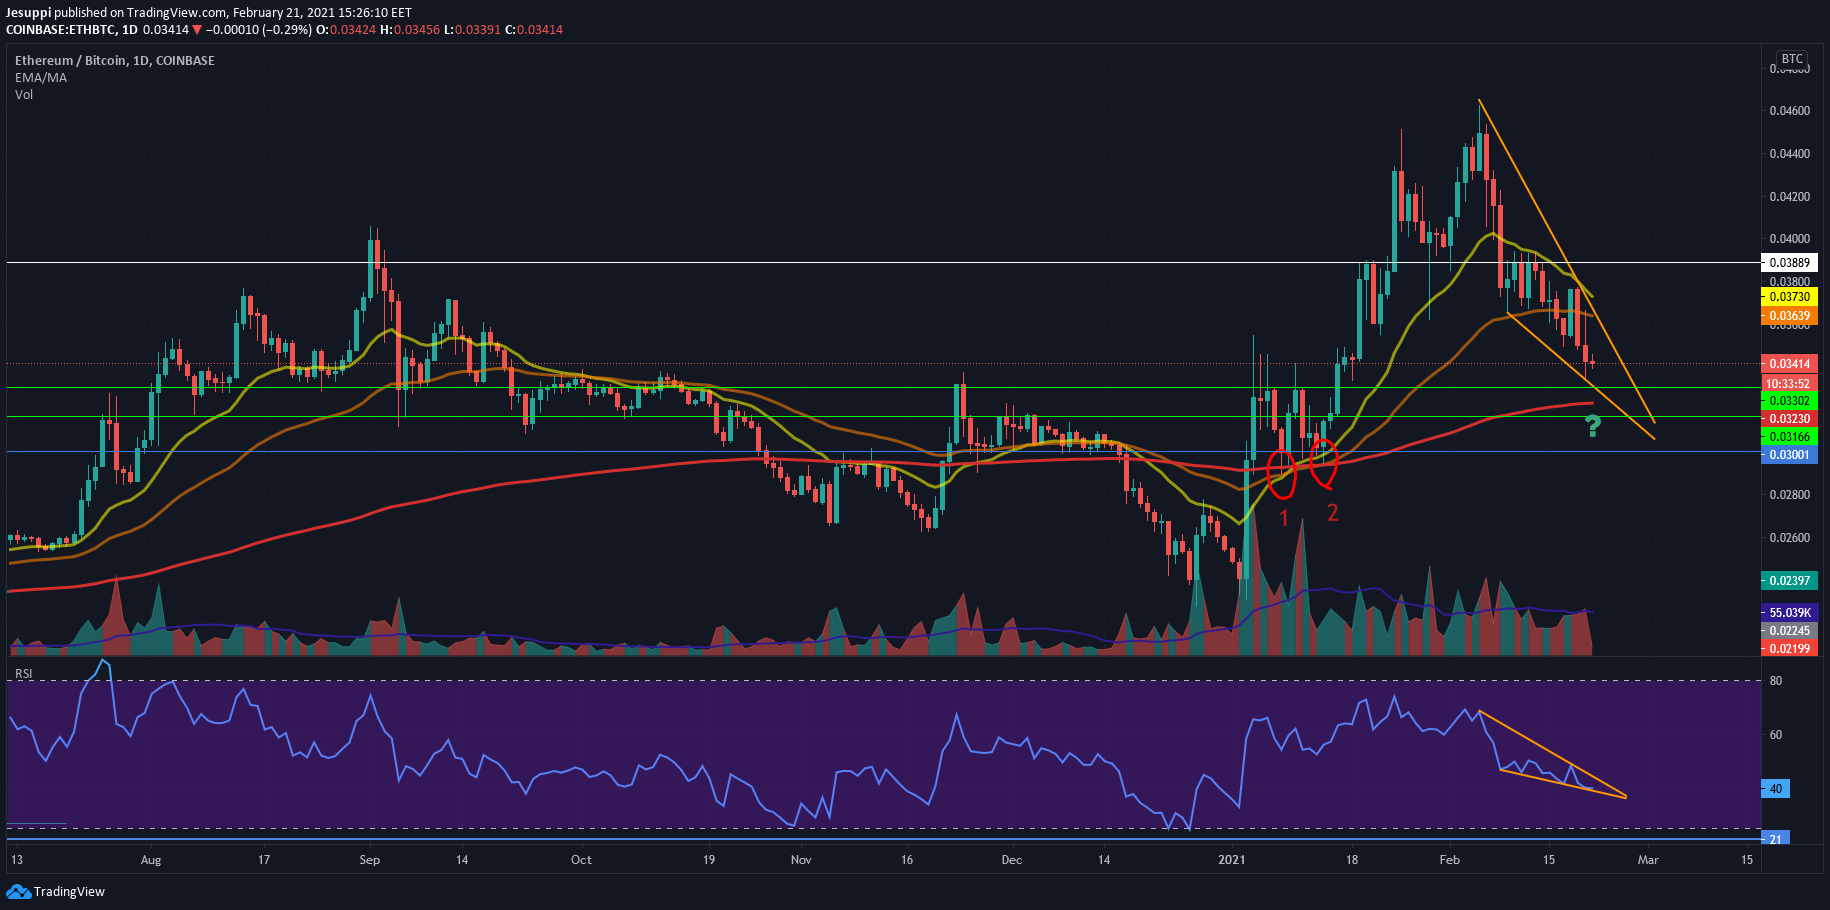Viewport: 1830px width, 910px height.
Task: Click the RSI pane label
Action: coord(24,674)
